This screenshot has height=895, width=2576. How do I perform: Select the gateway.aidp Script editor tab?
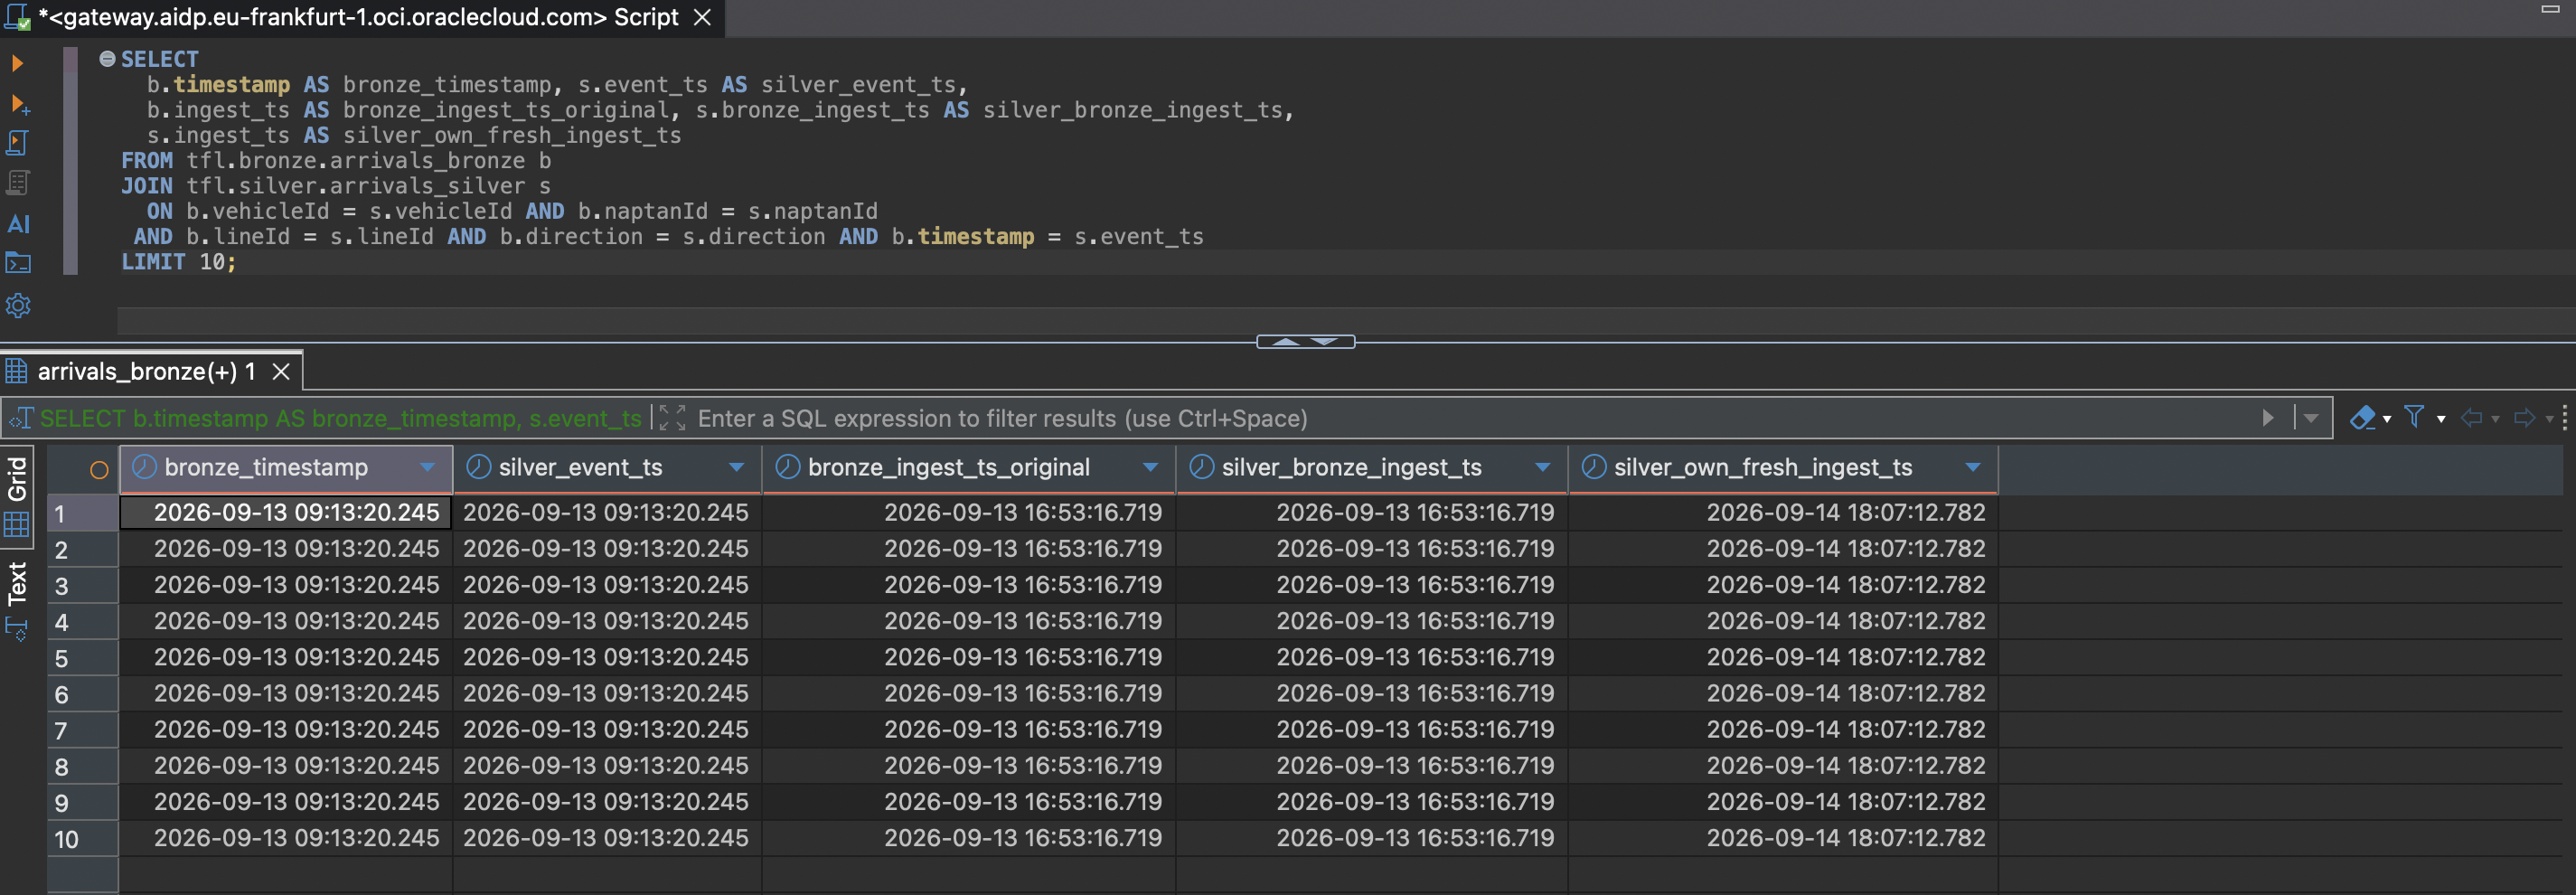[x=358, y=17]
